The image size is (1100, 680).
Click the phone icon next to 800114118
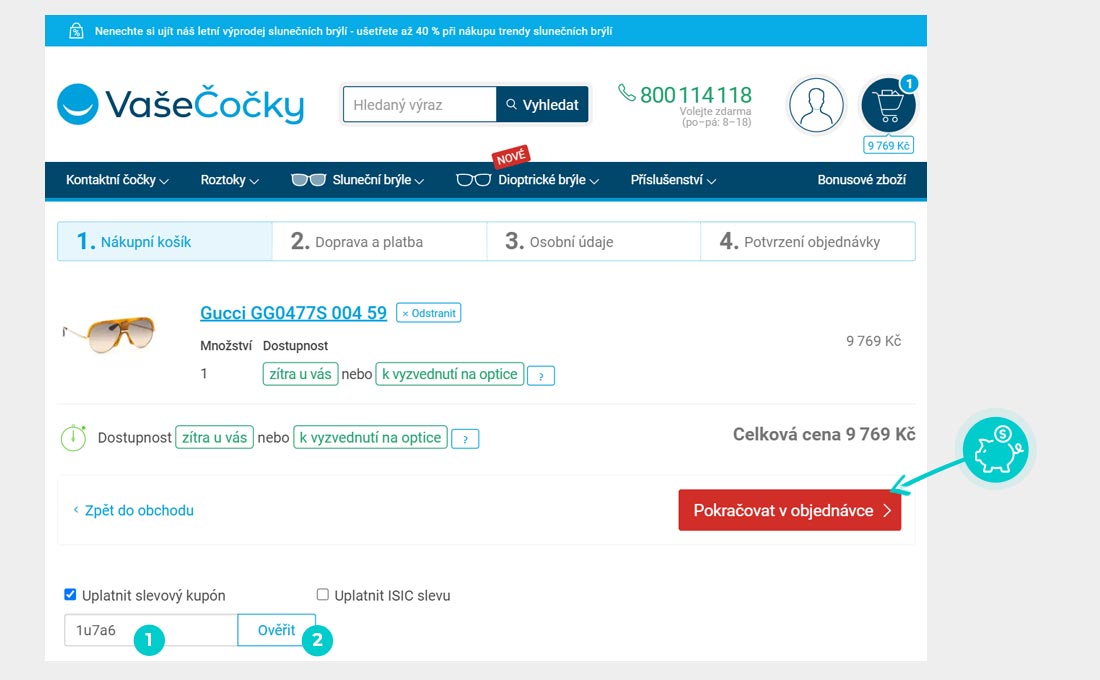(x=626, y=93)
